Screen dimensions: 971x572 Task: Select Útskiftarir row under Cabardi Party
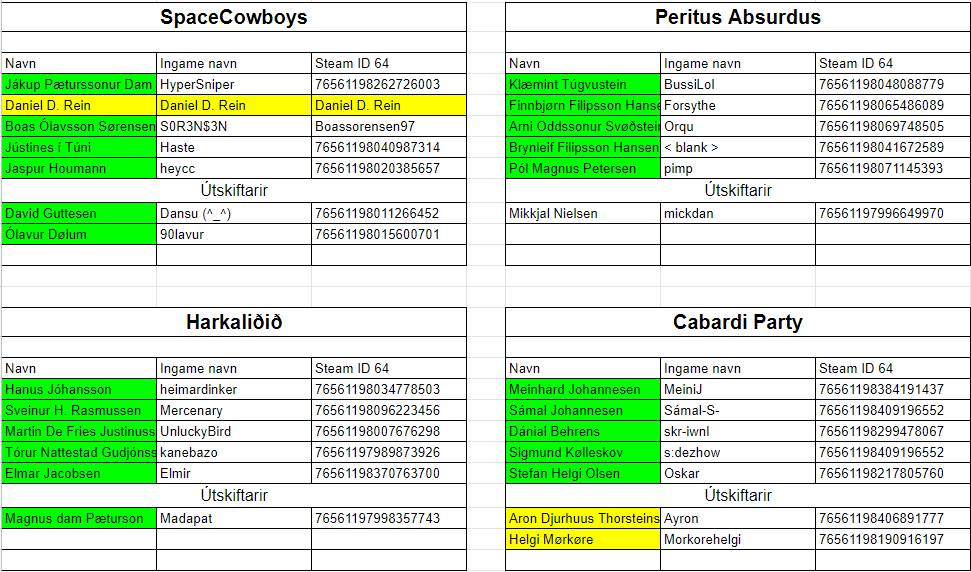click(738, 495)
